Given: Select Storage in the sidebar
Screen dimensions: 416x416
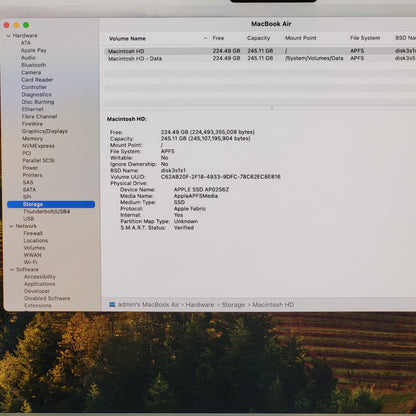Looking at the screenshot, I should [x=51, y=204].
